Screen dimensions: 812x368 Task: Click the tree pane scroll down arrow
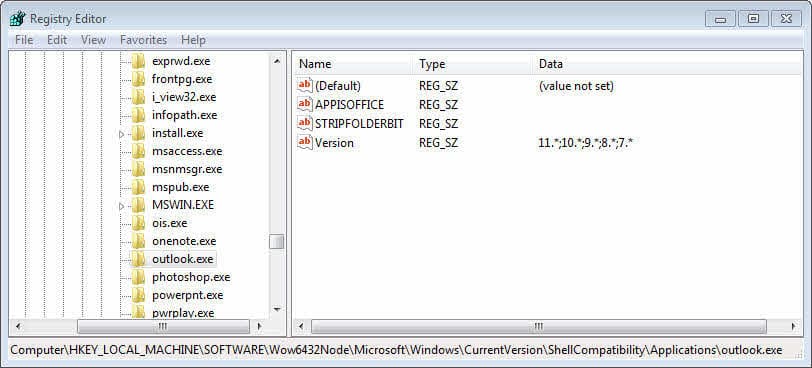[x=277, y=310]
